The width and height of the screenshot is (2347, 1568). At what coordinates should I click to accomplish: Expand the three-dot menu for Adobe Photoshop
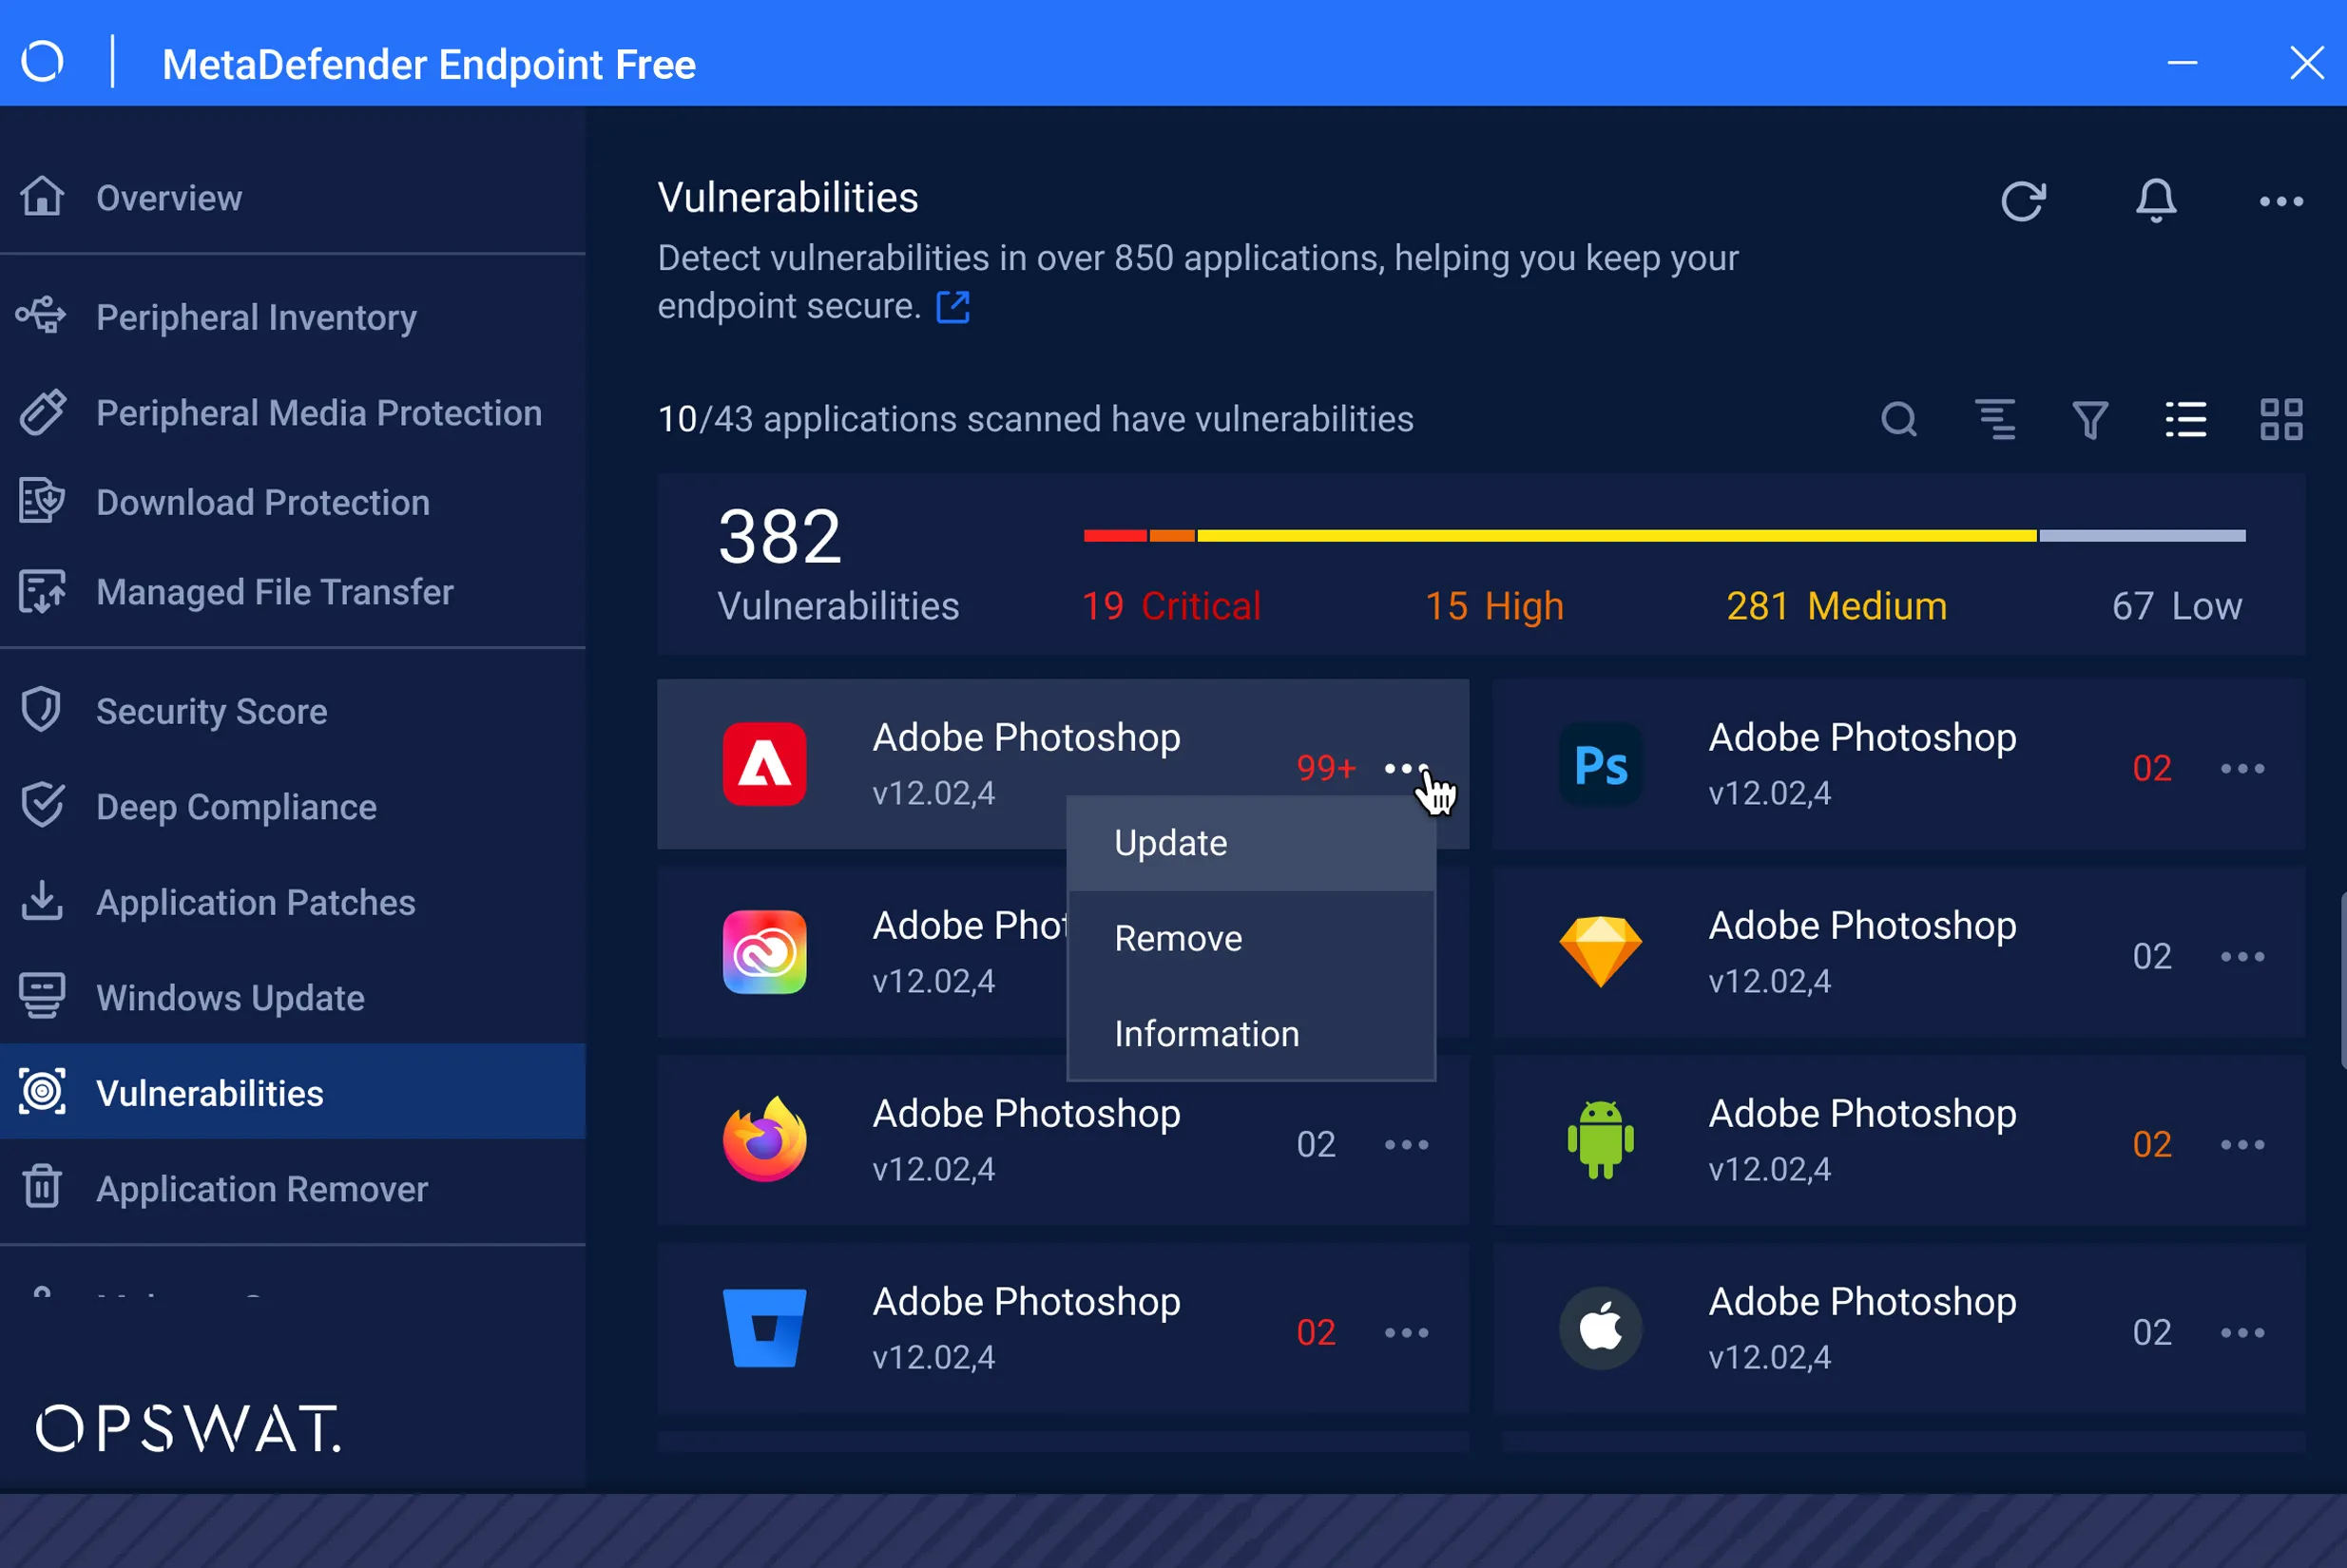(1405, 767)
